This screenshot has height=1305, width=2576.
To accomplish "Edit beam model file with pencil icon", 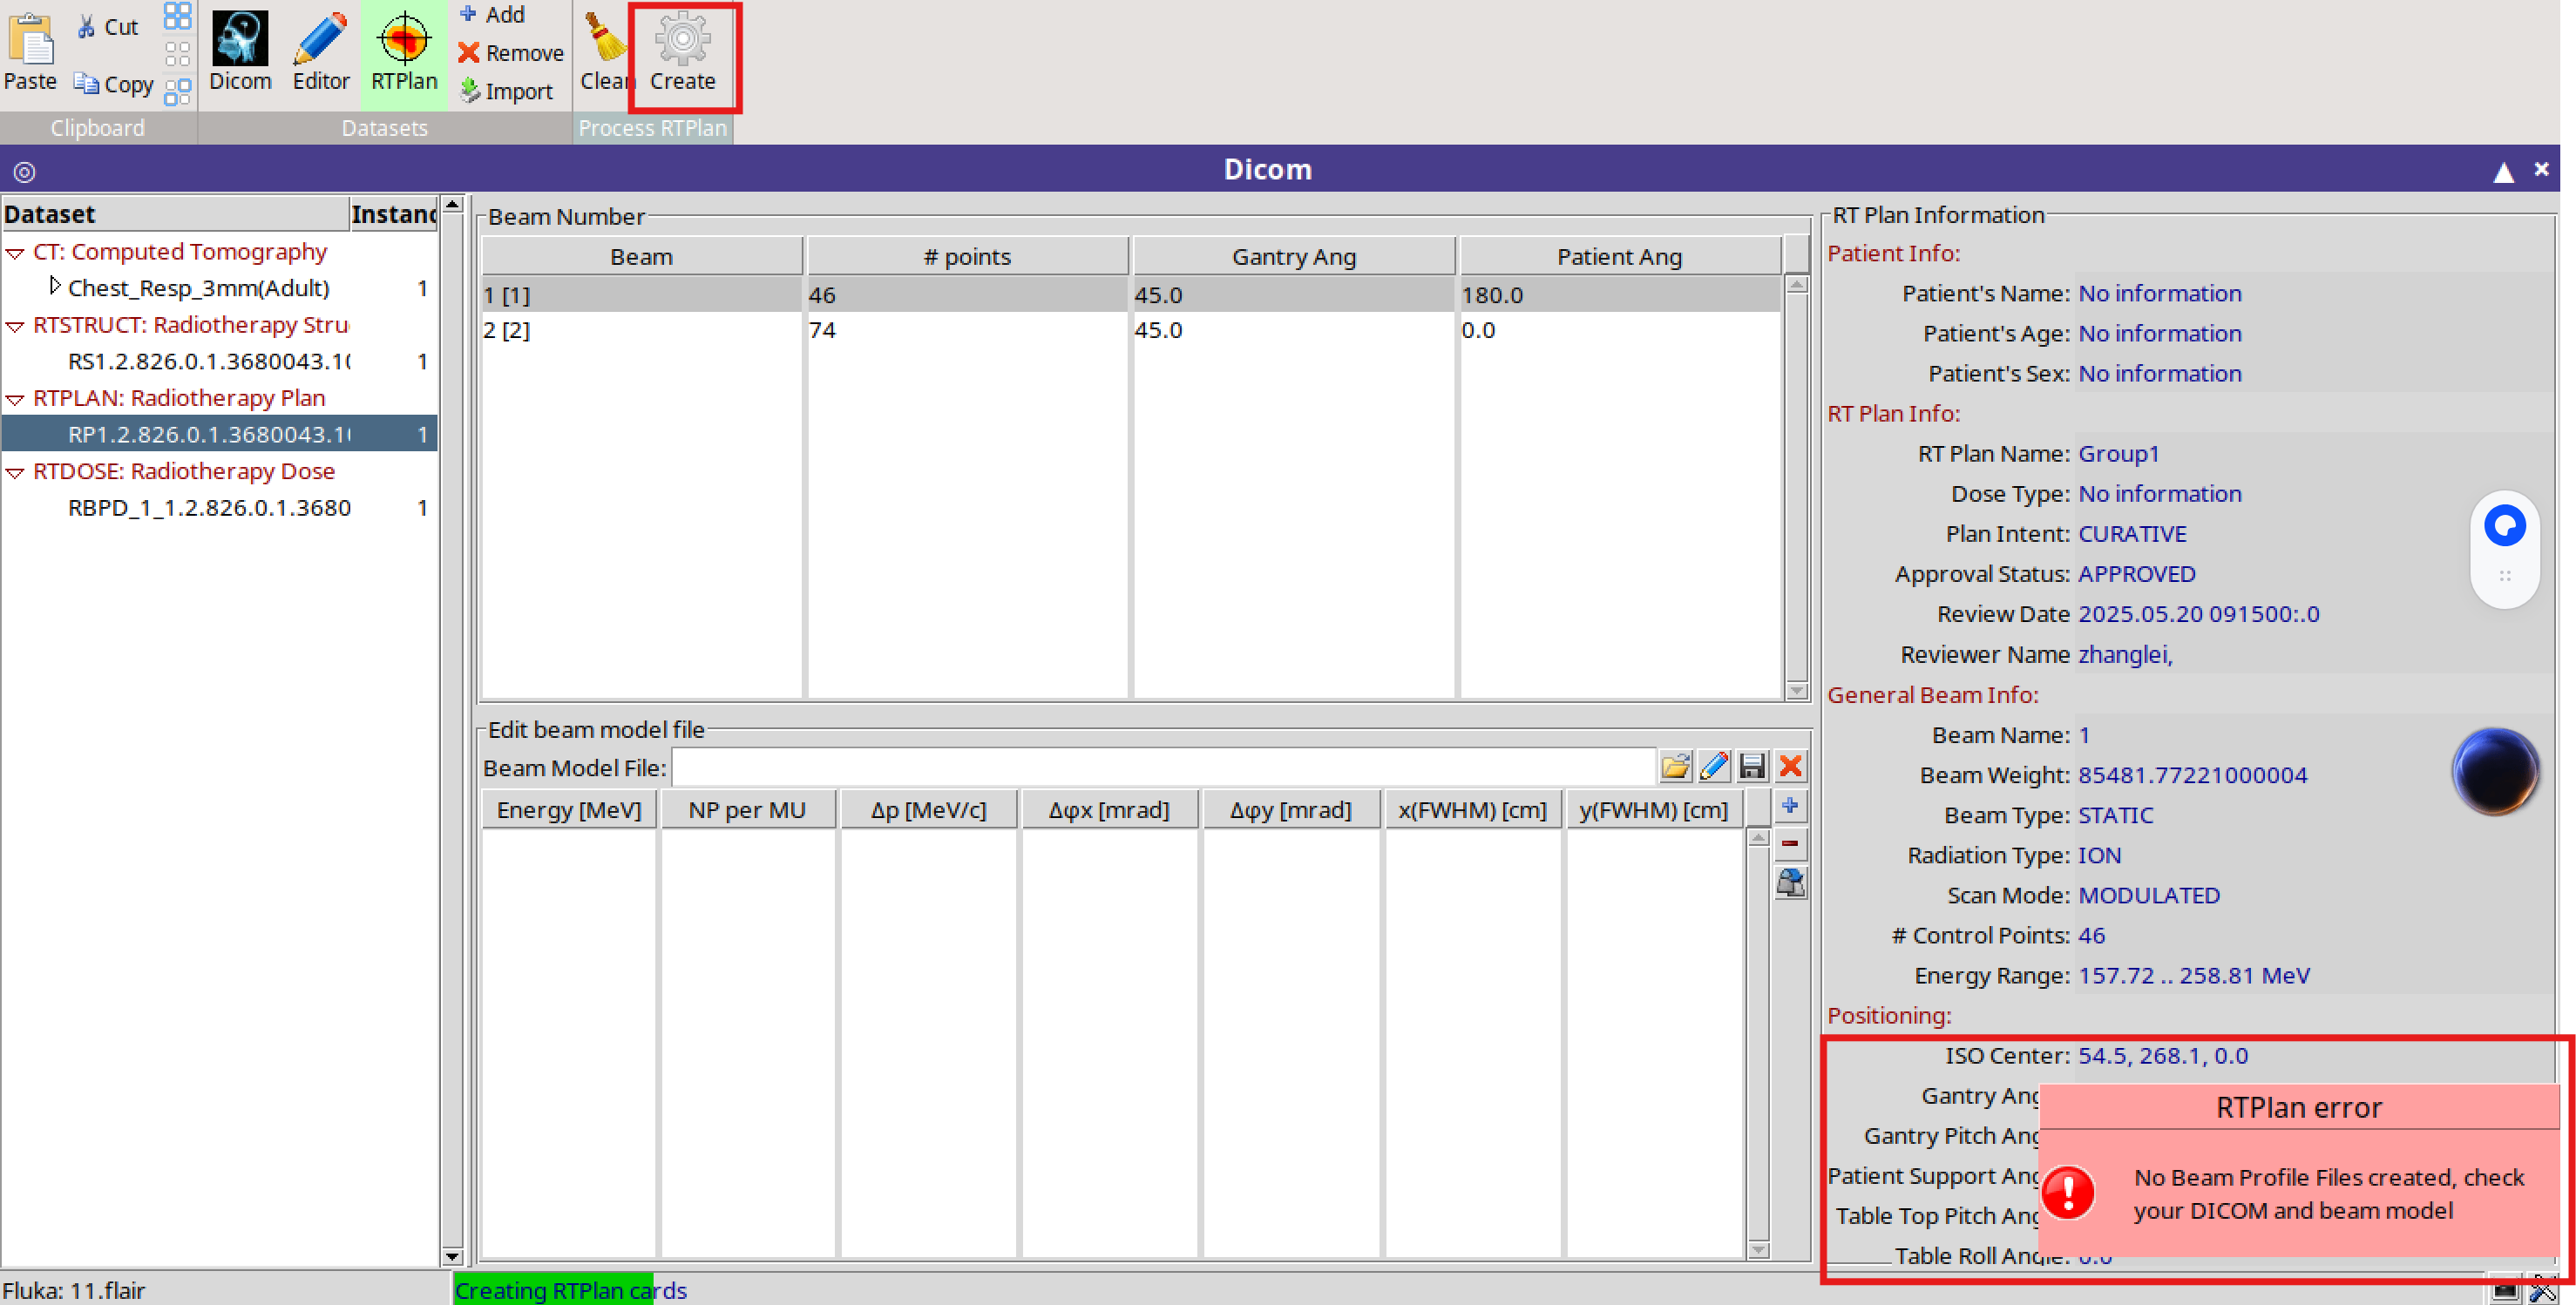I will (x=1714, y=767).
